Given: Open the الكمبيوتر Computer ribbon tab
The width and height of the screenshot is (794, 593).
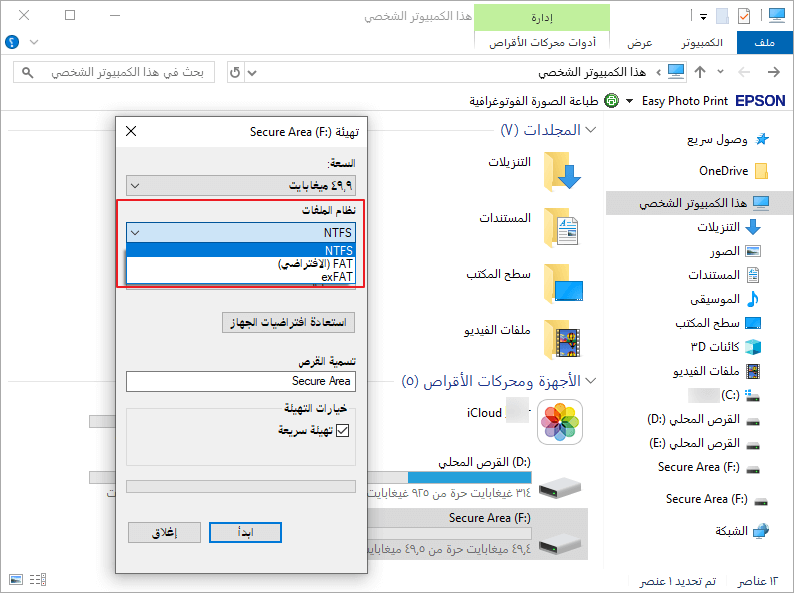Looking at the screenshot, I should click(x=702, y=43).
